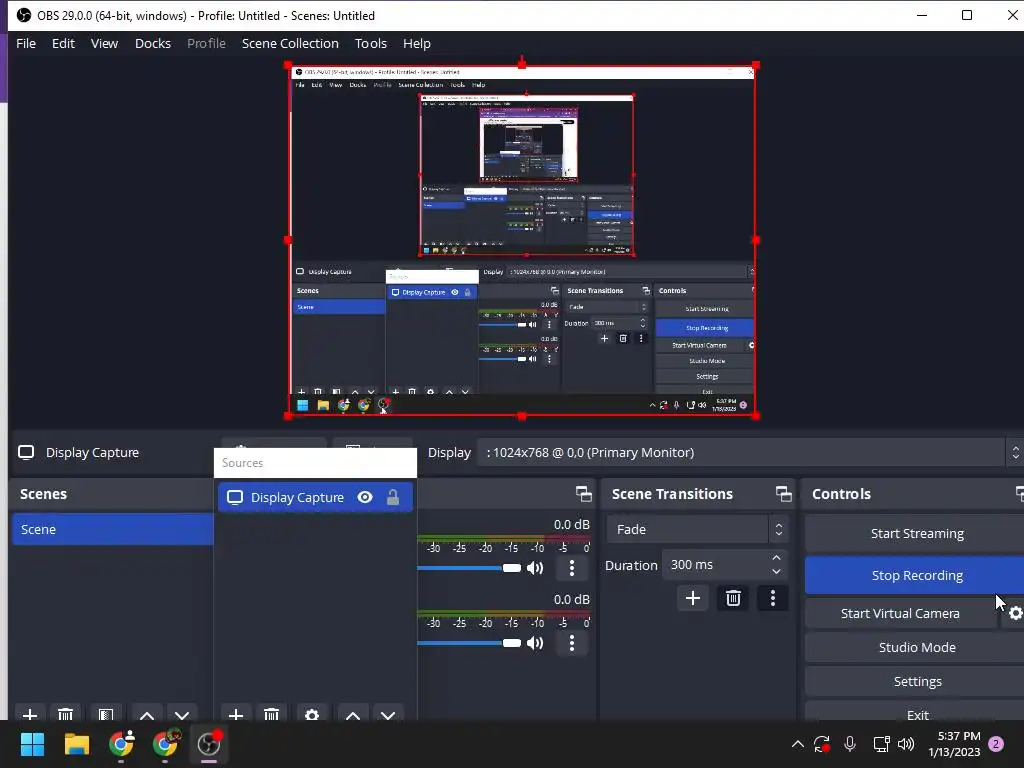Lock the Display Capture source

[392, 498]
